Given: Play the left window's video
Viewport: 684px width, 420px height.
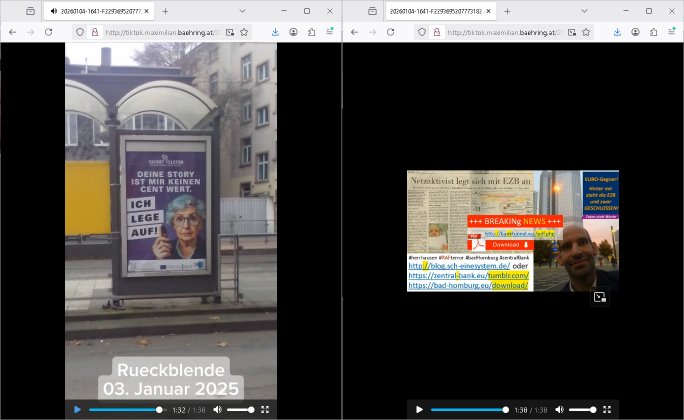Looking at the screenshot, I should (x=77, y=409).
